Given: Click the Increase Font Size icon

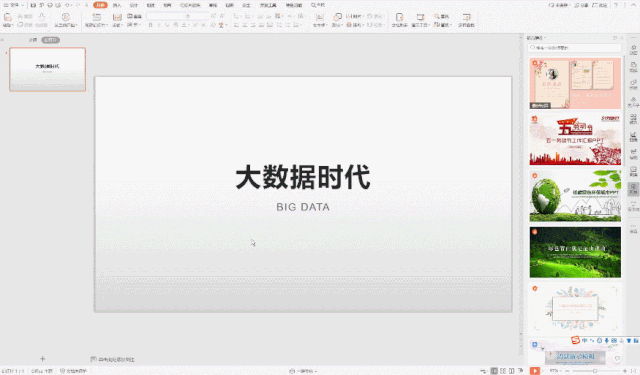Looking at the screenshot, I should coord(213,16).
